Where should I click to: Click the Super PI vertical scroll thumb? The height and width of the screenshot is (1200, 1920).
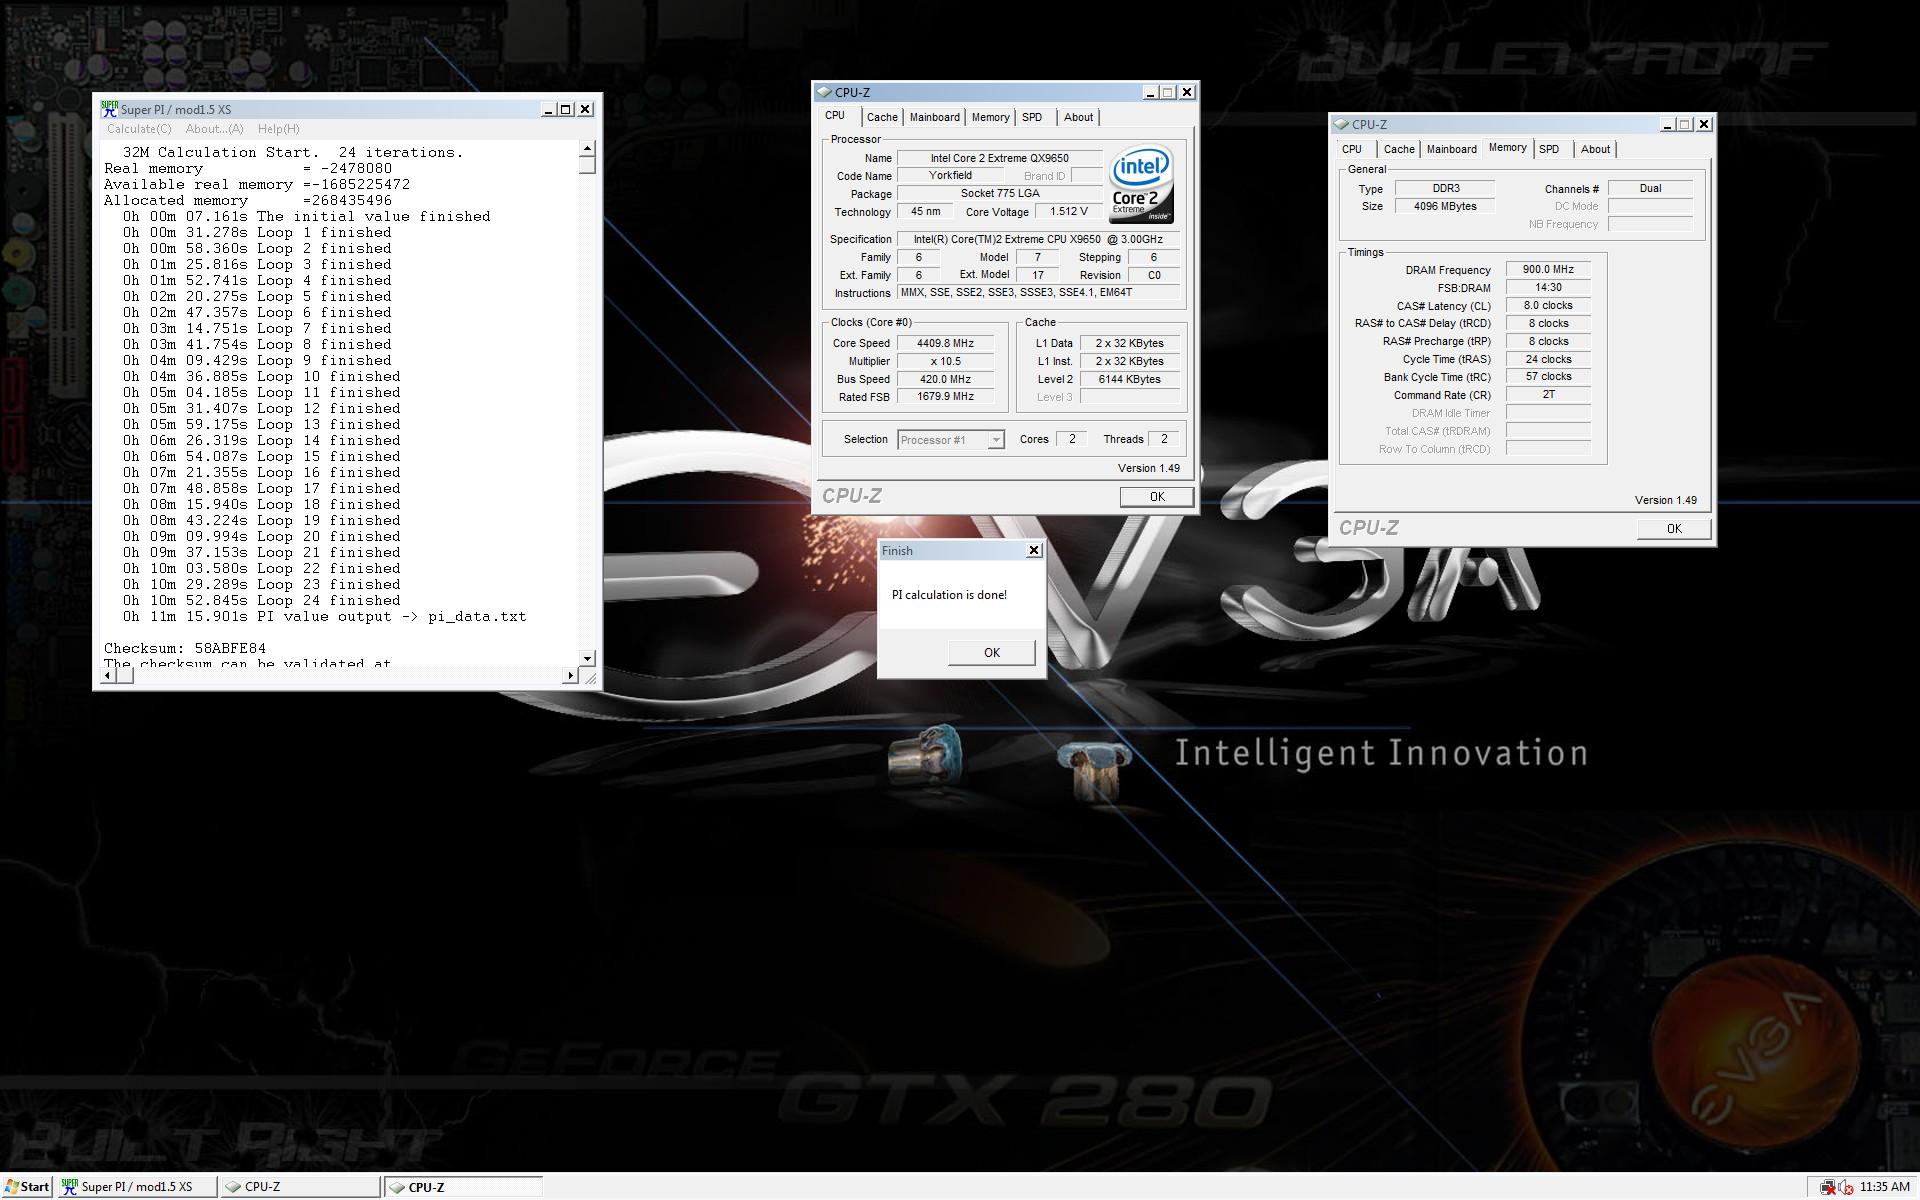click(587, 165)
